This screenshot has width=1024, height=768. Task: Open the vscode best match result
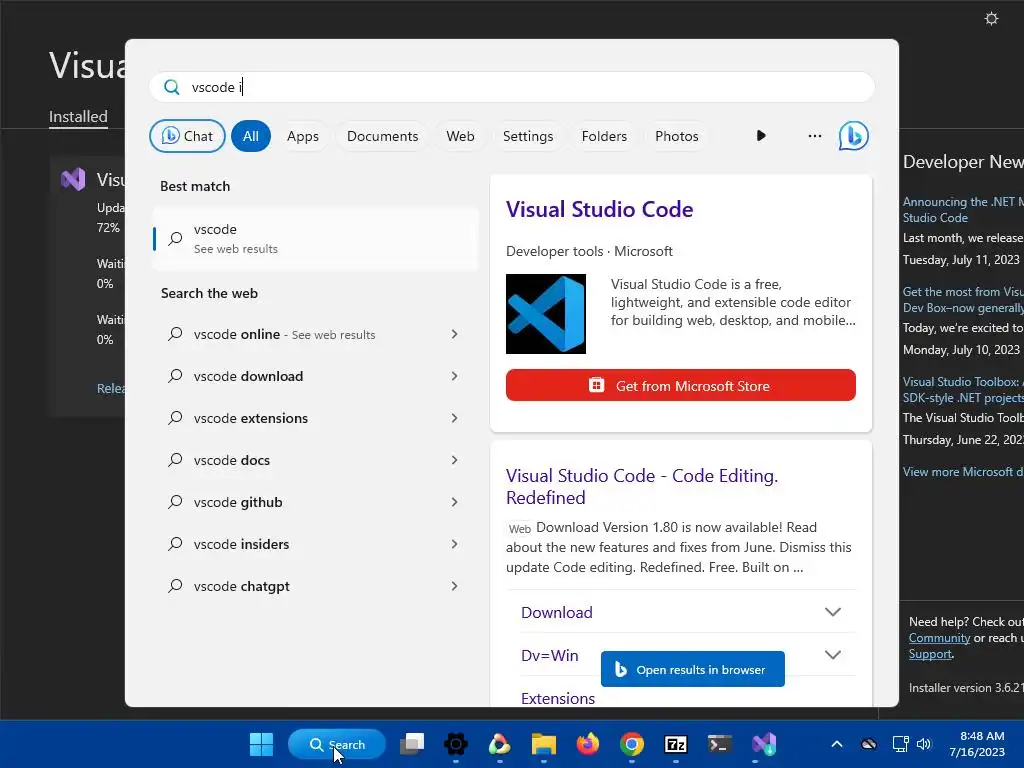click(315, 239)
